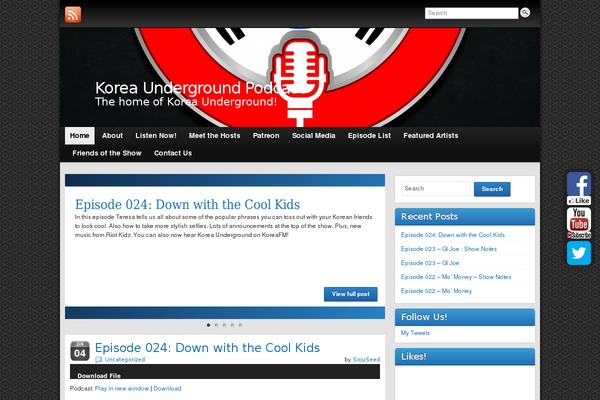This screenshot has width=600, height=400.
Task: Open recent post Episode 022 – Mo' Money – Show Notes
Action: click(456, 277)
